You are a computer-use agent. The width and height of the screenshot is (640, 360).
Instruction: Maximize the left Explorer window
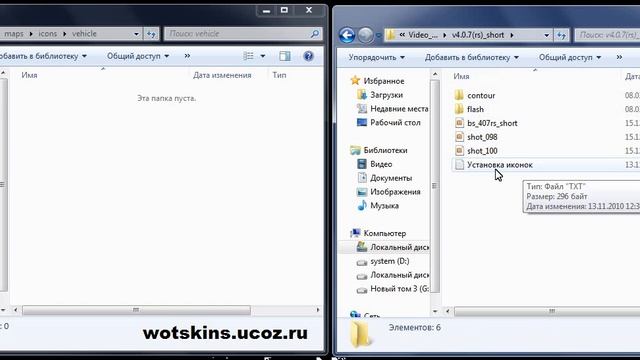284,10
